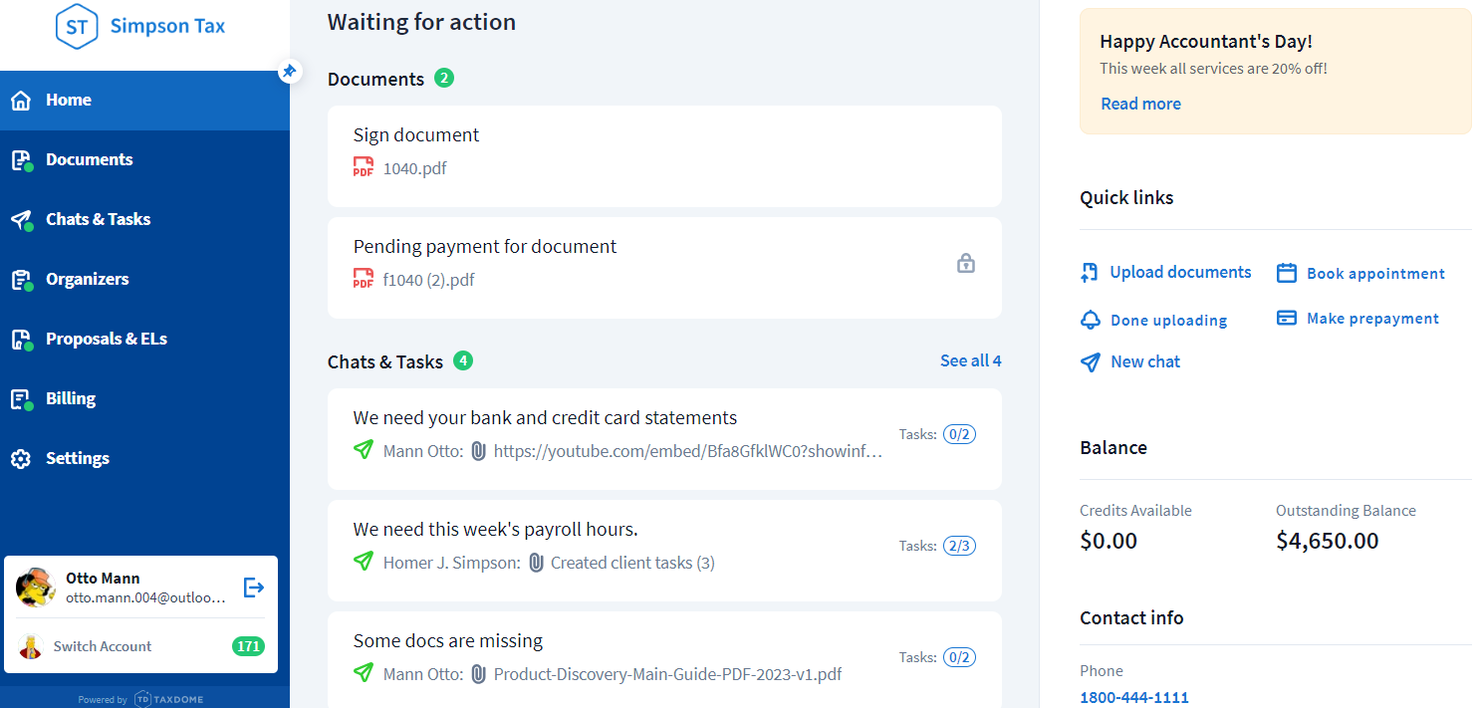The width and height of the screenshot is (1480, 708).
Task: Go to Chats & Tasks in sidebar
Action: (98, 219)
